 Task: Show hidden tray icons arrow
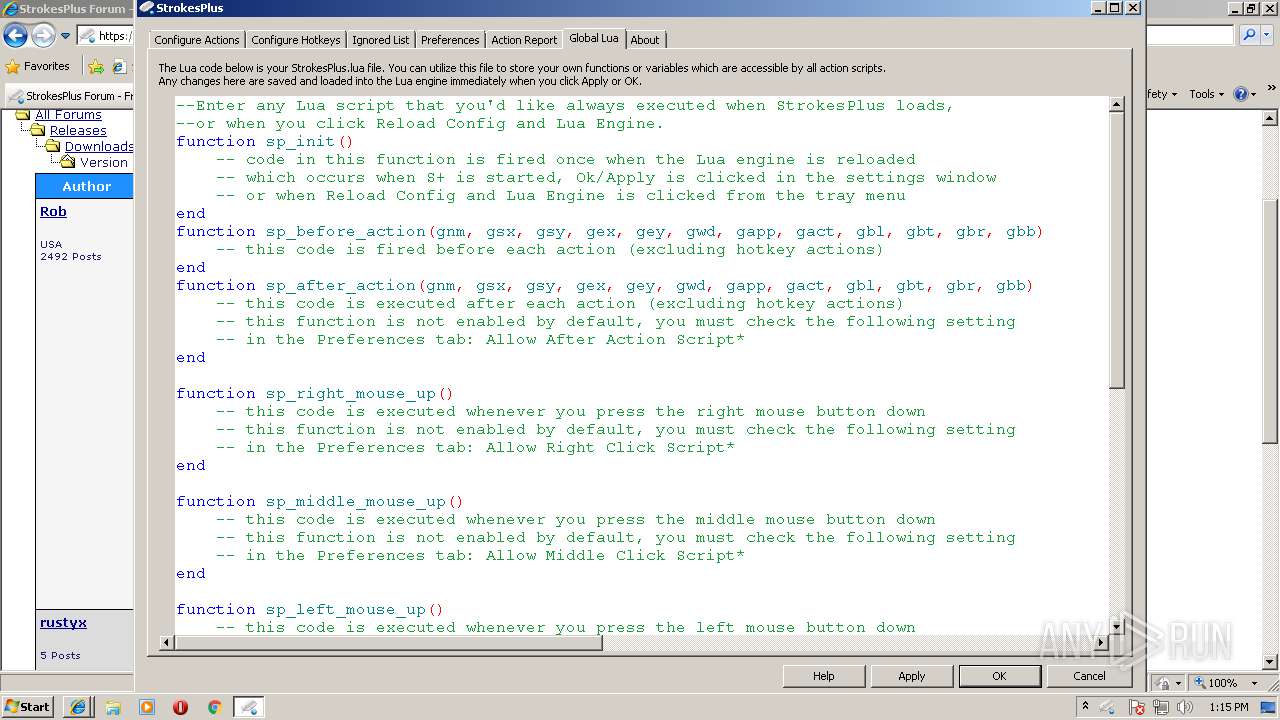[x=1086, y=707]
